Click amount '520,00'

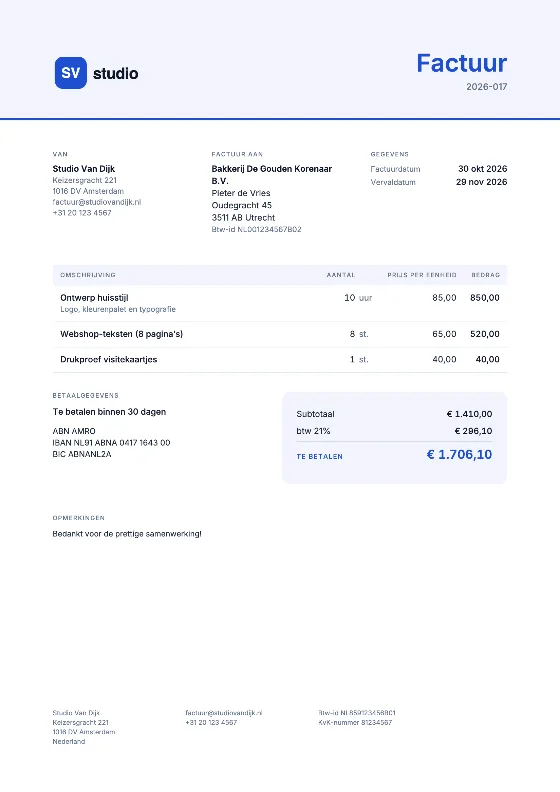click(x=485, y=334)
